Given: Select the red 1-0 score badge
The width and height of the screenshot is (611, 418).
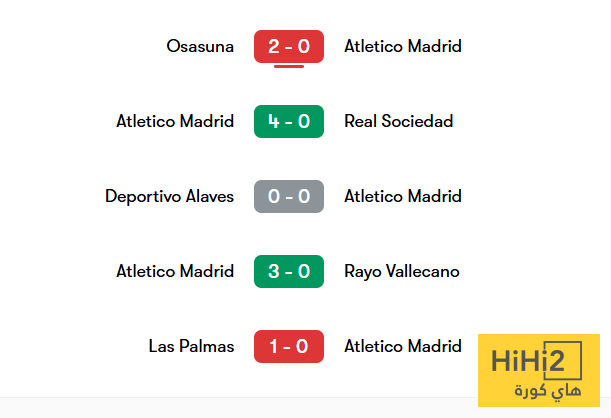Looking at the screenshot, I should pos(289,346).
